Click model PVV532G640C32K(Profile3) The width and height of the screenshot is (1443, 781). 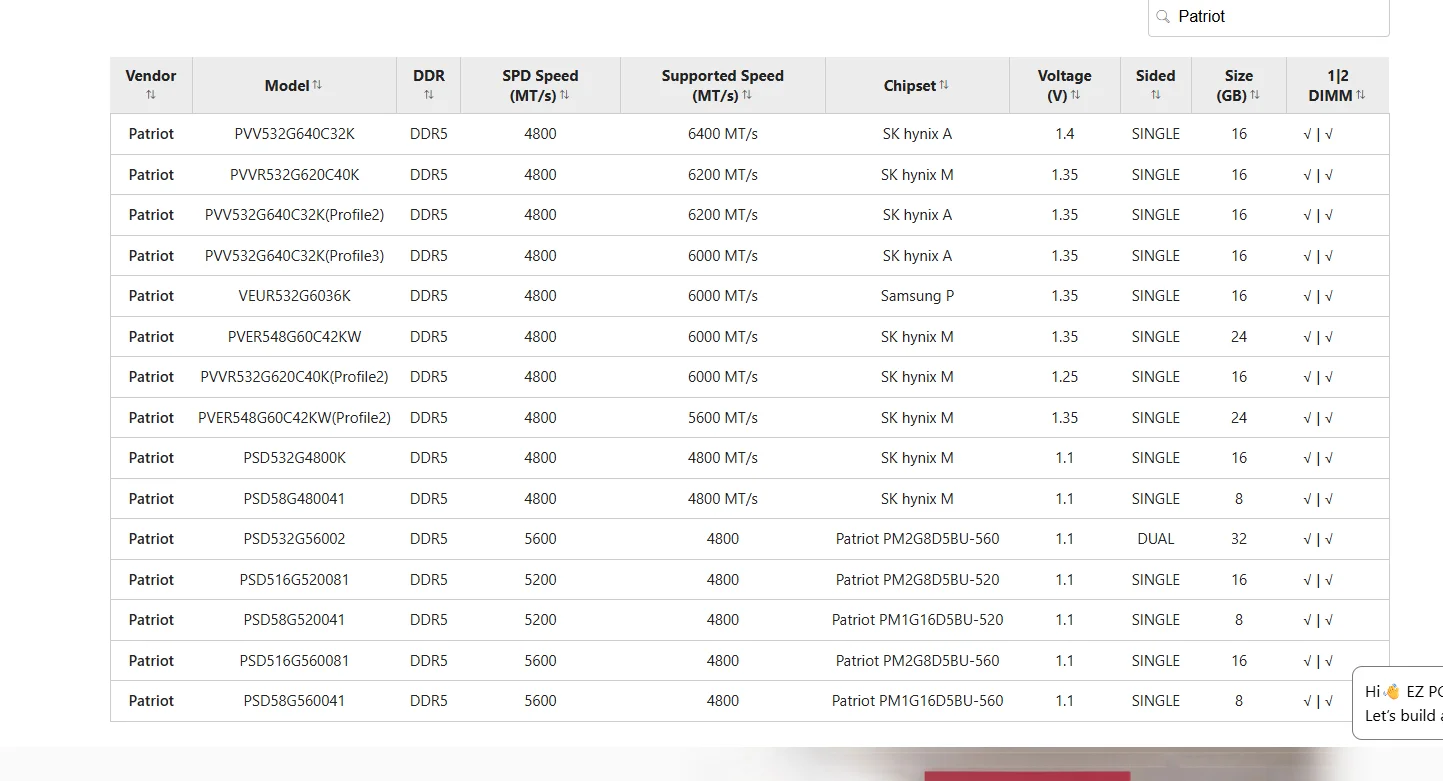295,256
